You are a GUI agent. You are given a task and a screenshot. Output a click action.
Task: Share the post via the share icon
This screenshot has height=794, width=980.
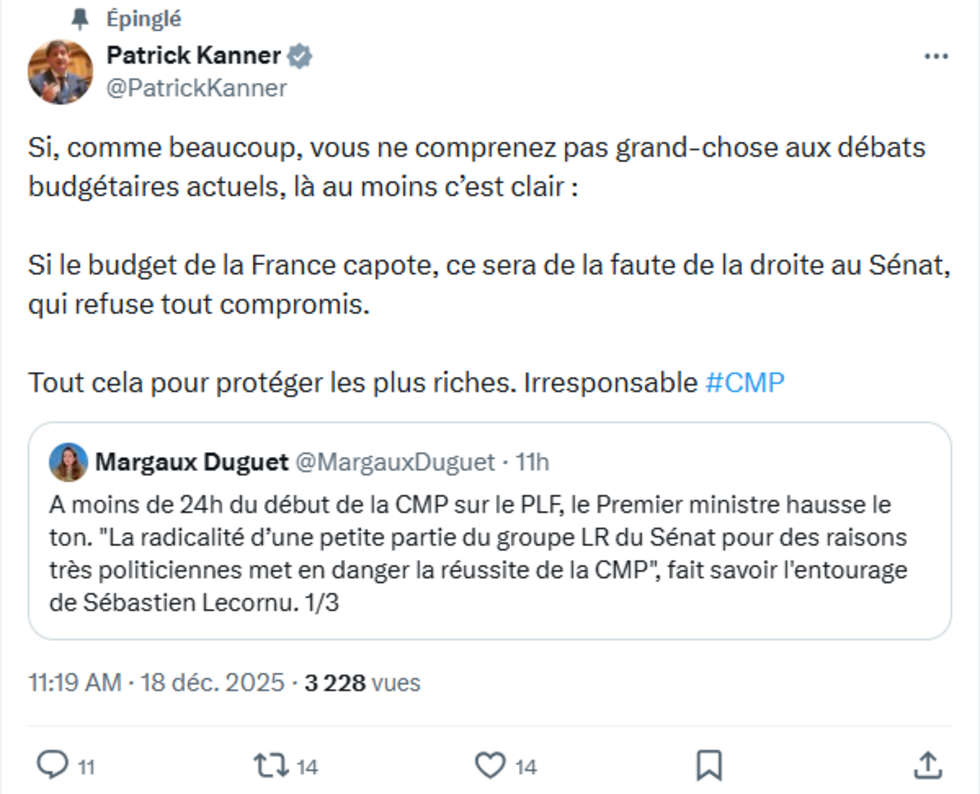pos(927,763)
